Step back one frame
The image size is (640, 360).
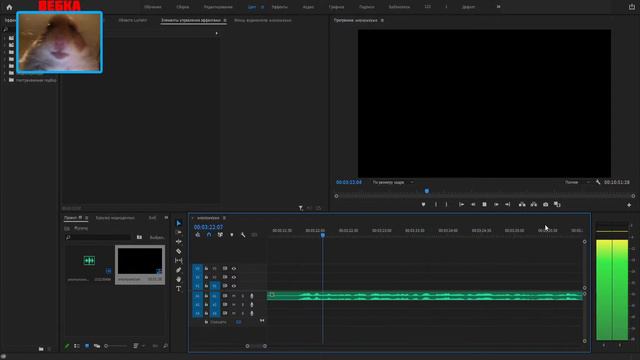[473, 204]
